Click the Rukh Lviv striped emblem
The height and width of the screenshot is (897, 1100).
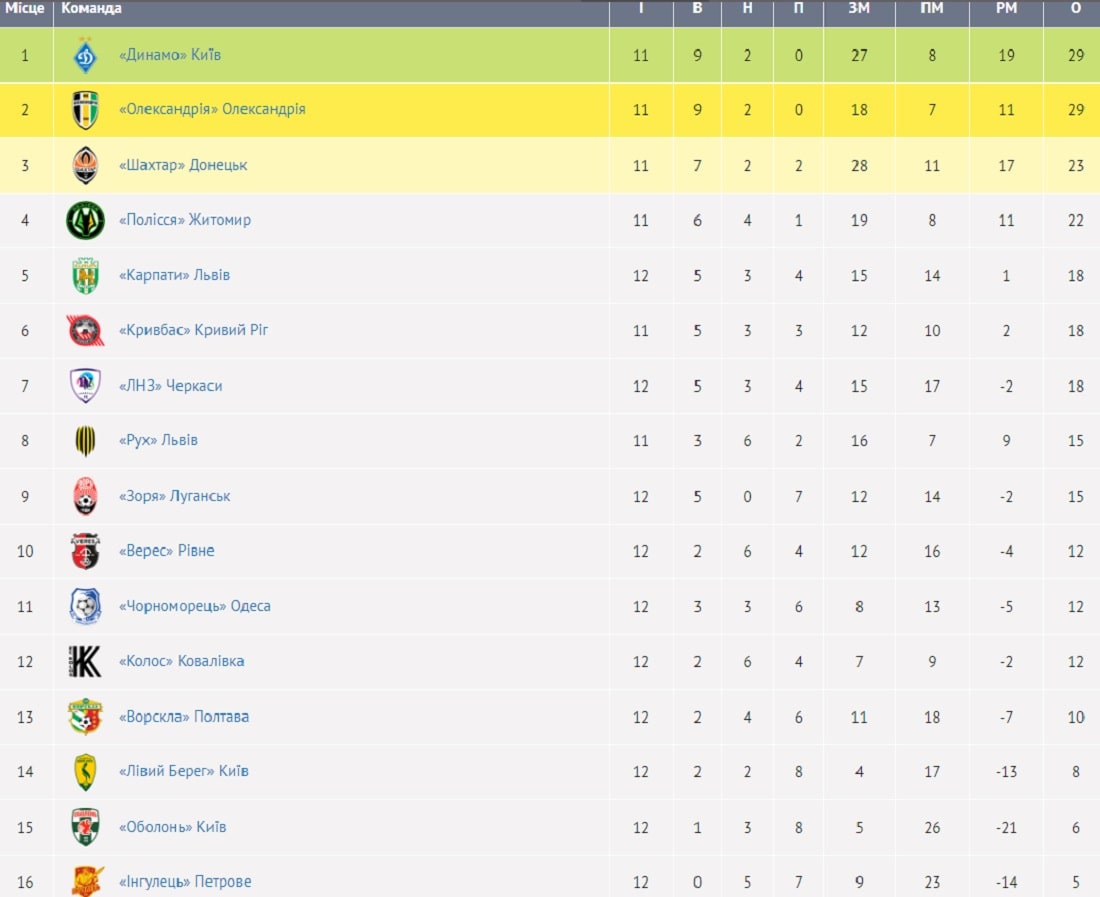tap(86, 440)
